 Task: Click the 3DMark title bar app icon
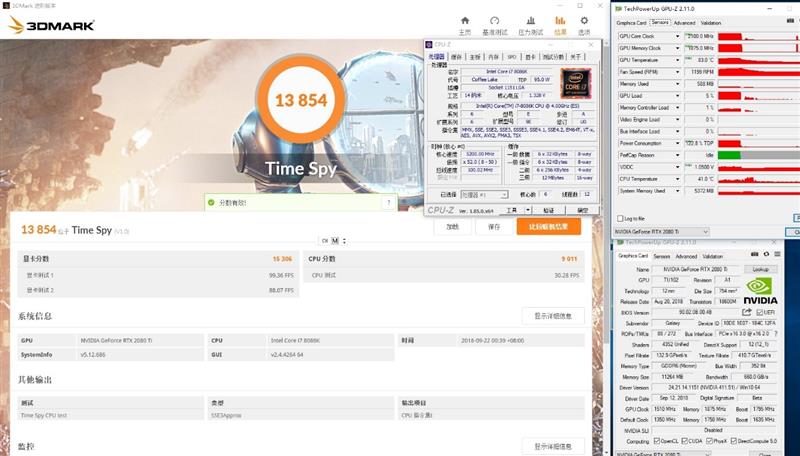click(6, 6)
